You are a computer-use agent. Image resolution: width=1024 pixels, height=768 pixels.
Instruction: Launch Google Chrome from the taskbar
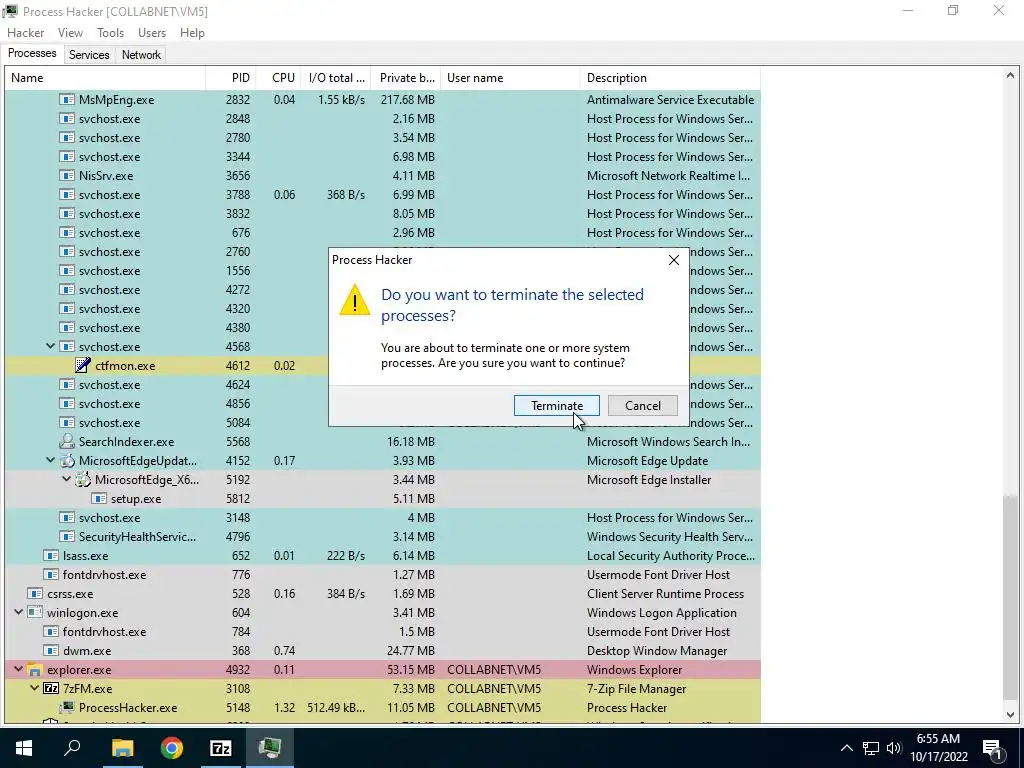pyautogui.click(x=172, y=748)
